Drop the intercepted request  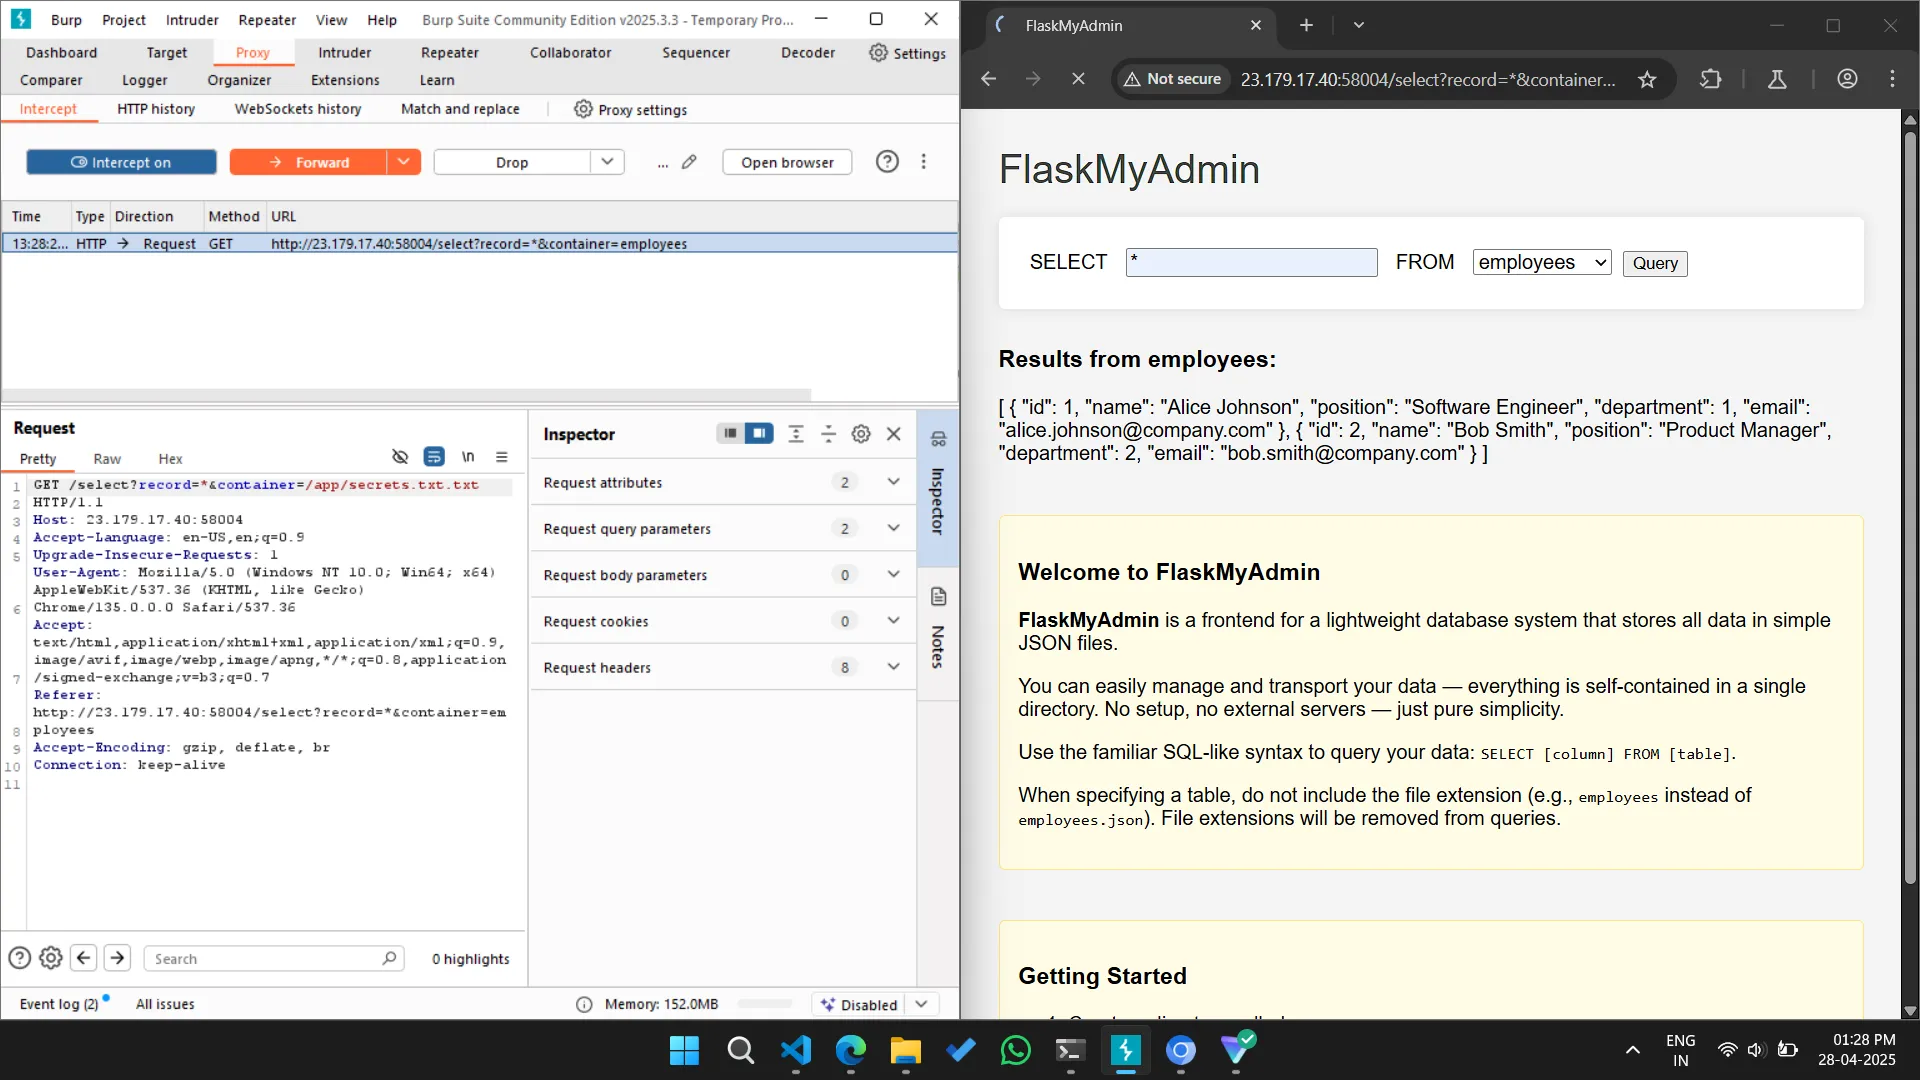512,162
